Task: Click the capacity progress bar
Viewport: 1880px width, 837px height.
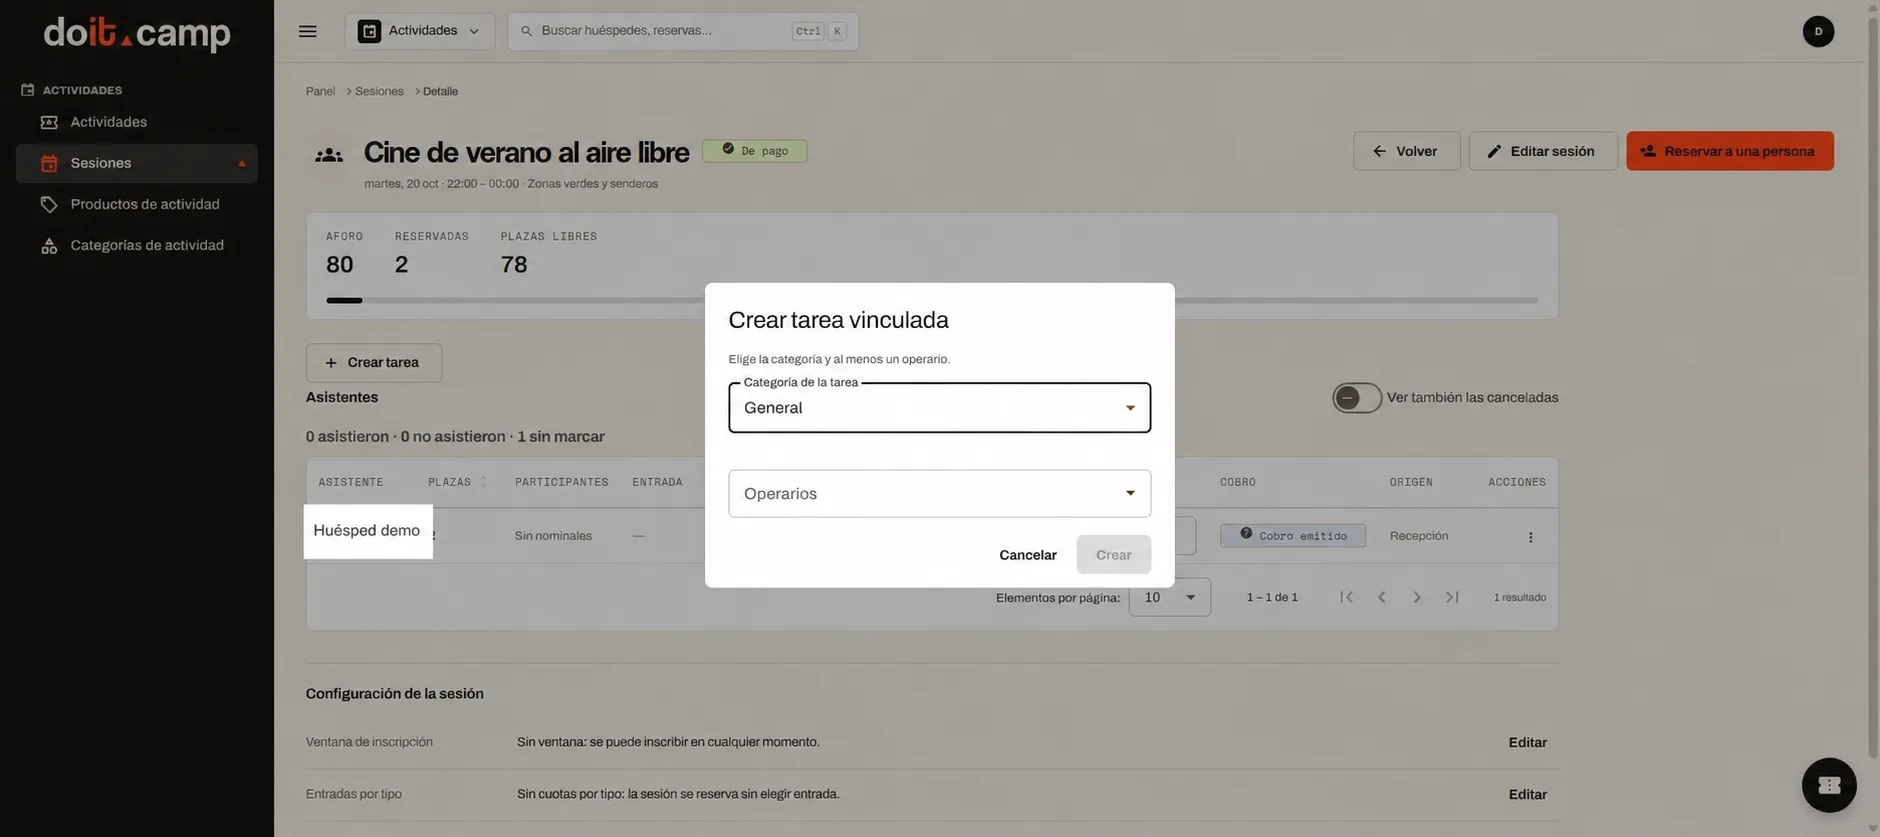Action: point(931,300)
